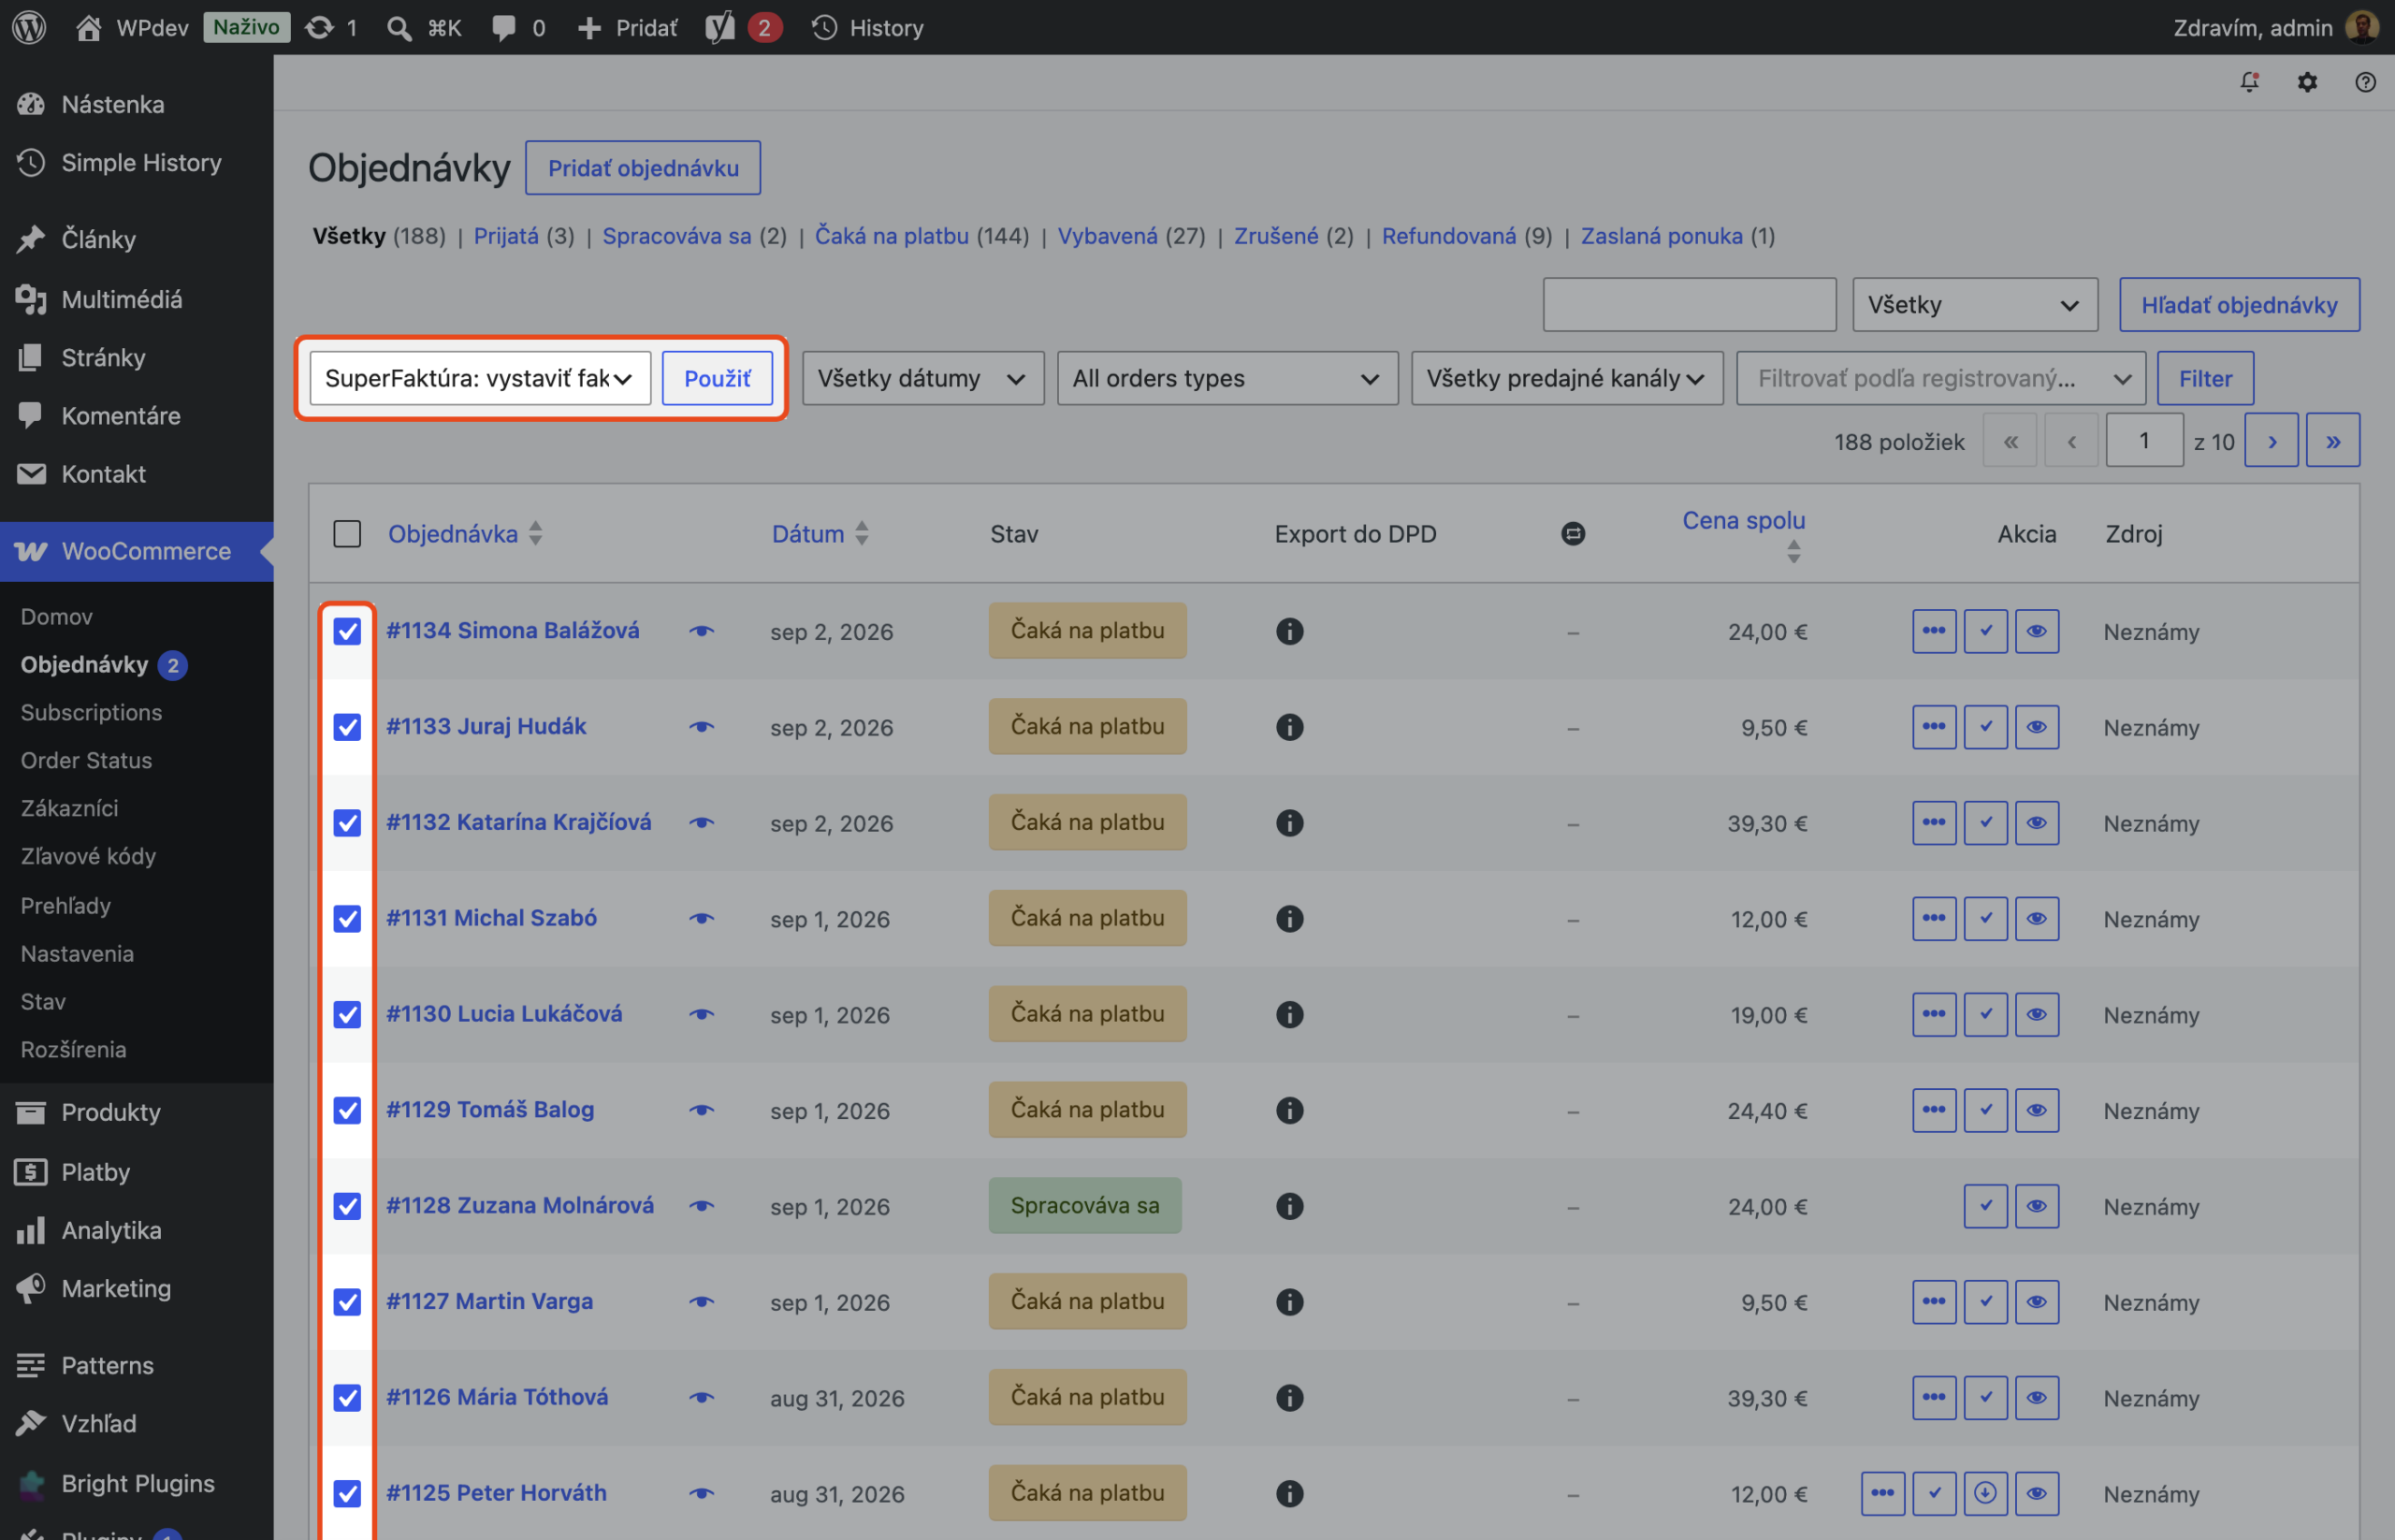Open the Všetky dátumy dropdown
The image size is (2395, 1540).
[x=923, y=378]
